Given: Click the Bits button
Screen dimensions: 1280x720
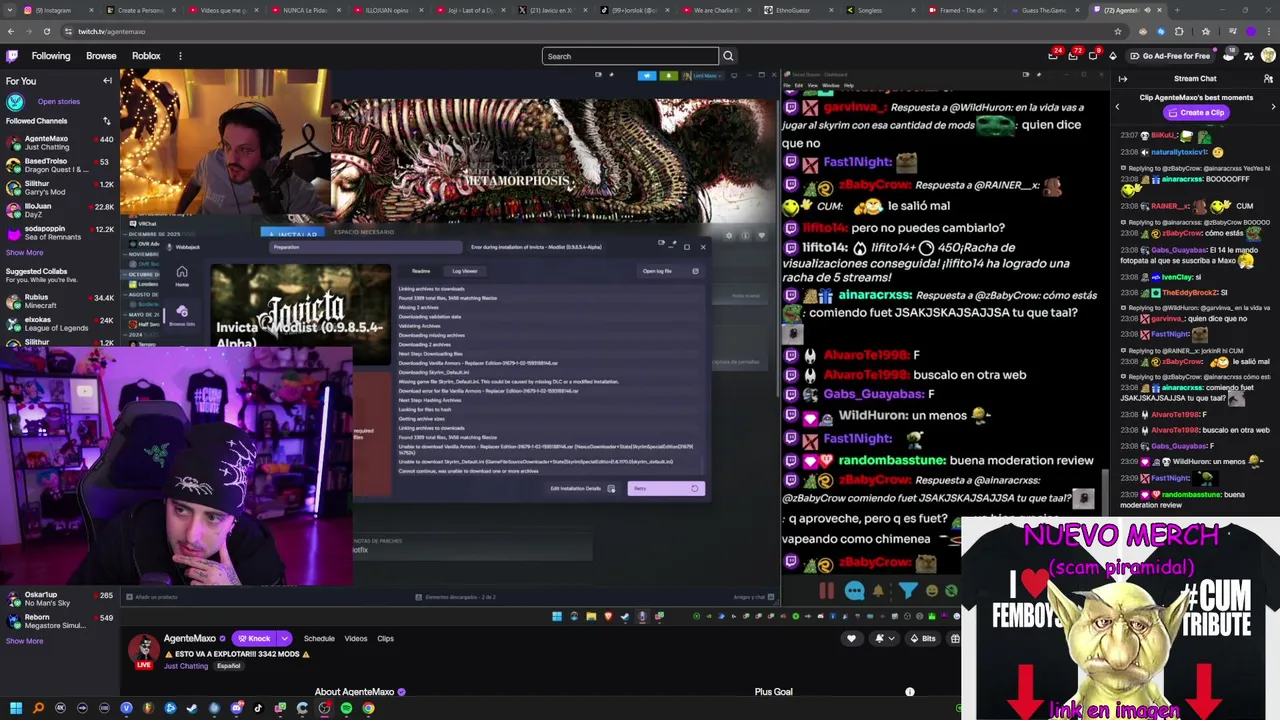Looking at the screenshot, I should (x=922, y=638).
